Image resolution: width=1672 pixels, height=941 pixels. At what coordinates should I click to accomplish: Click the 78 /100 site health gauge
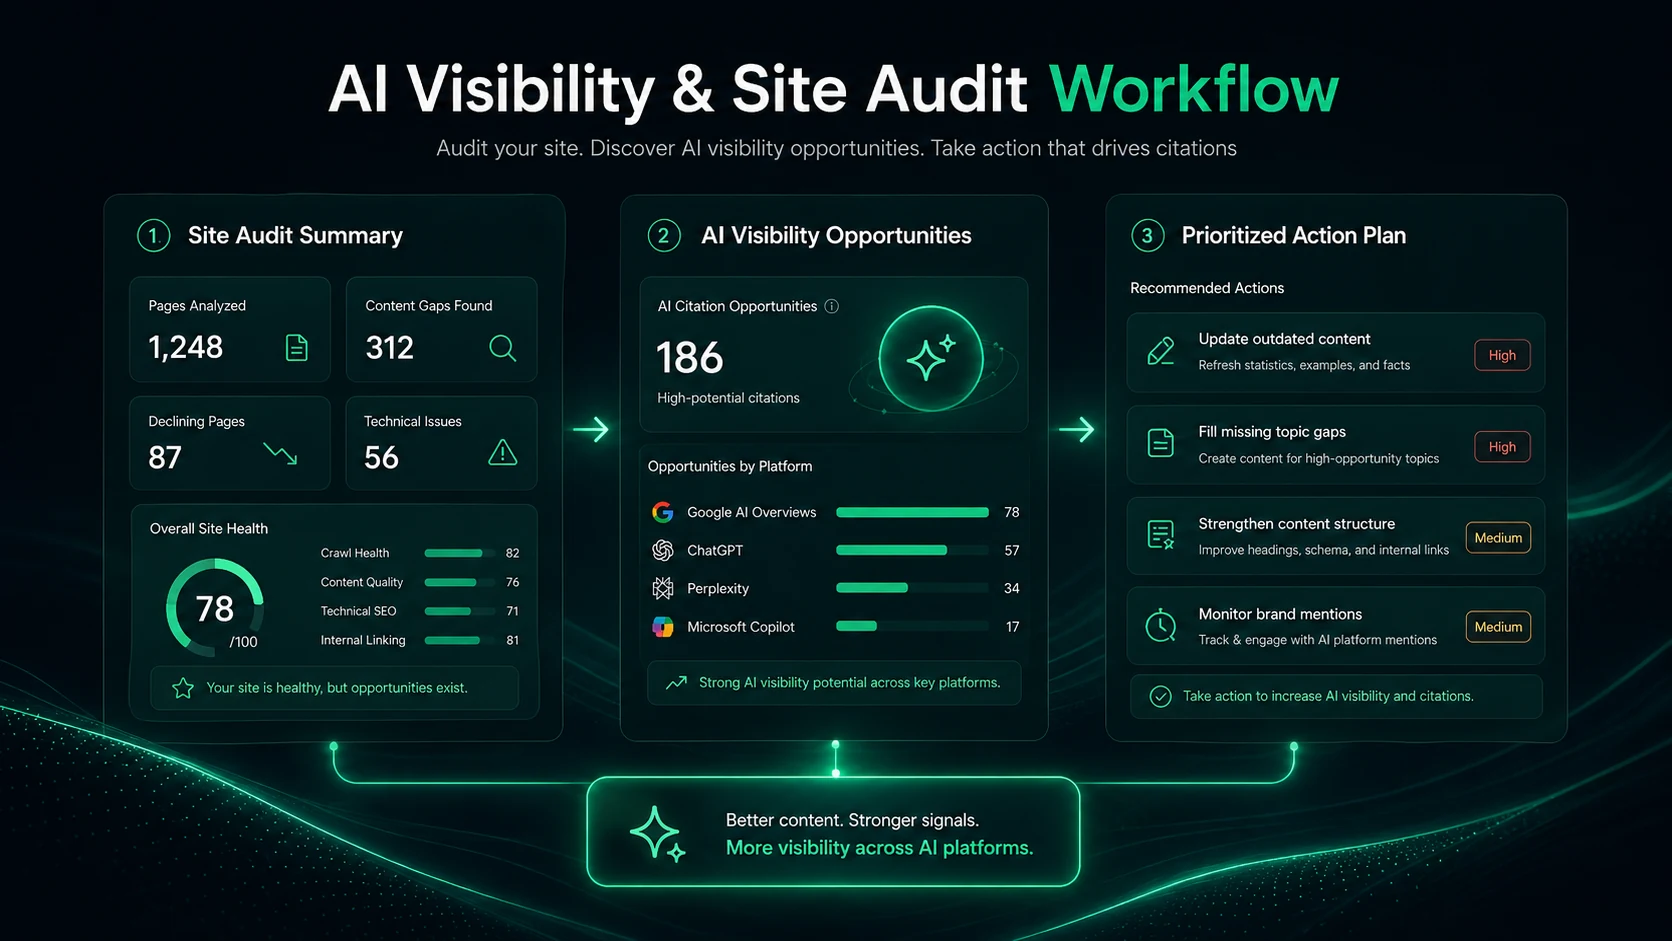[214, 608]
